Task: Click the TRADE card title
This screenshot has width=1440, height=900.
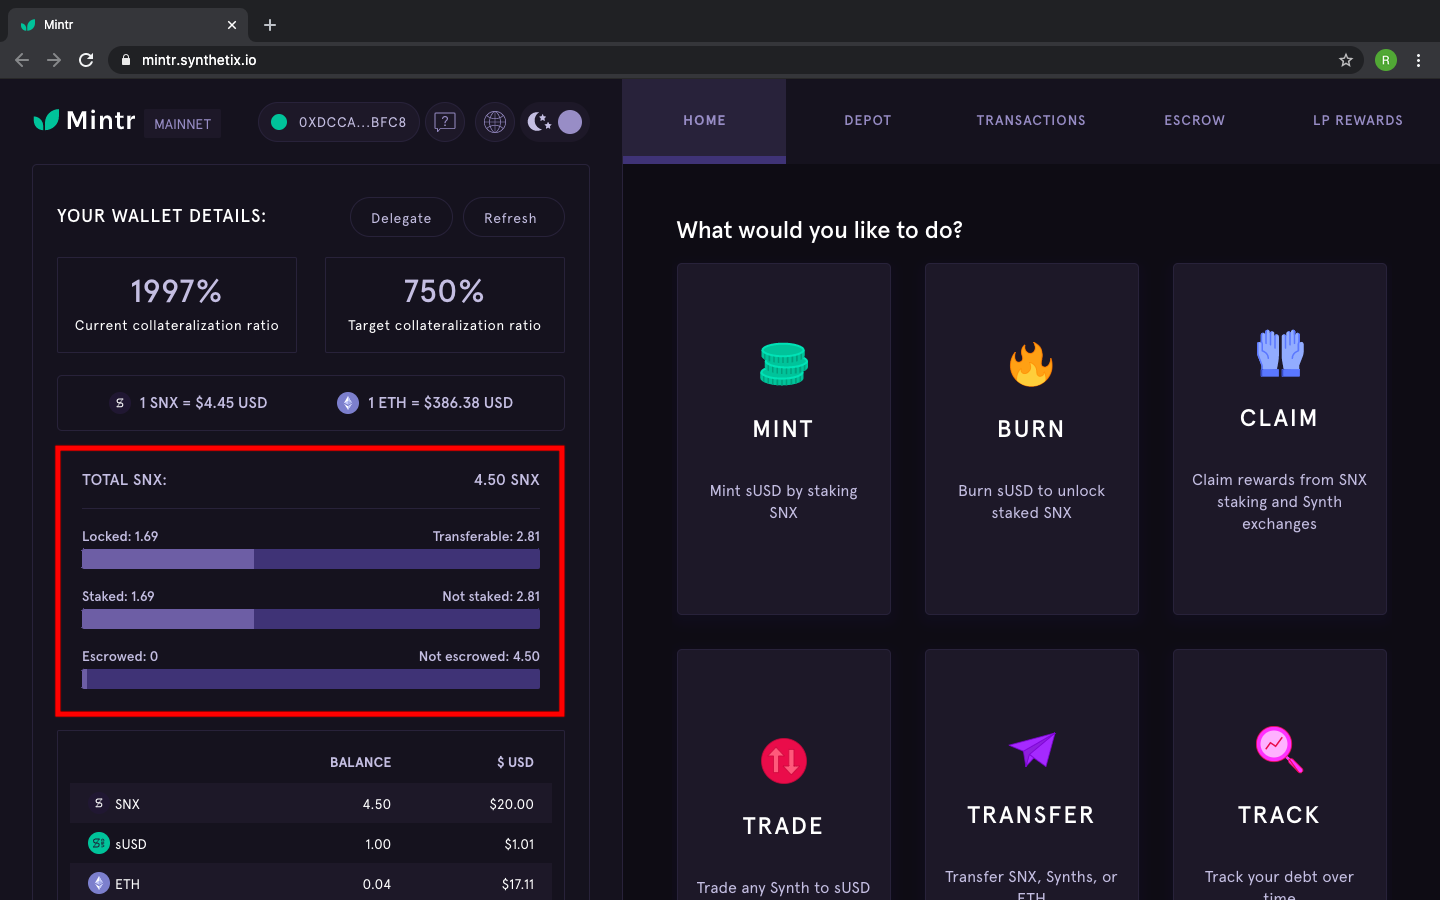Action: pos(783,826)
